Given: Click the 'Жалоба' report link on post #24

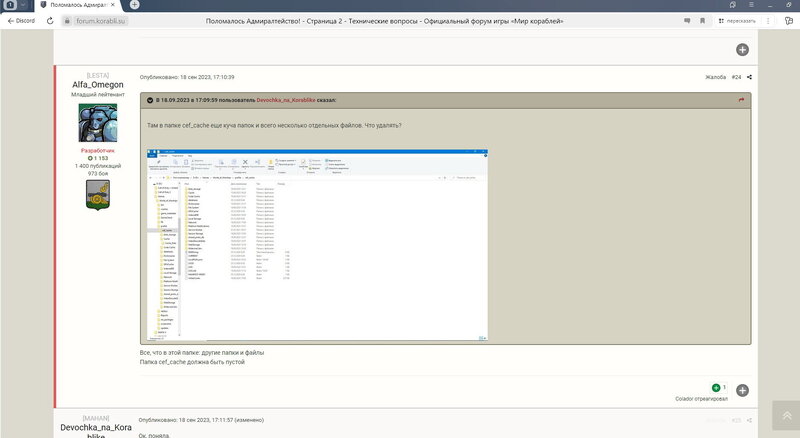Looking at the screenshot, I should 715,77.
